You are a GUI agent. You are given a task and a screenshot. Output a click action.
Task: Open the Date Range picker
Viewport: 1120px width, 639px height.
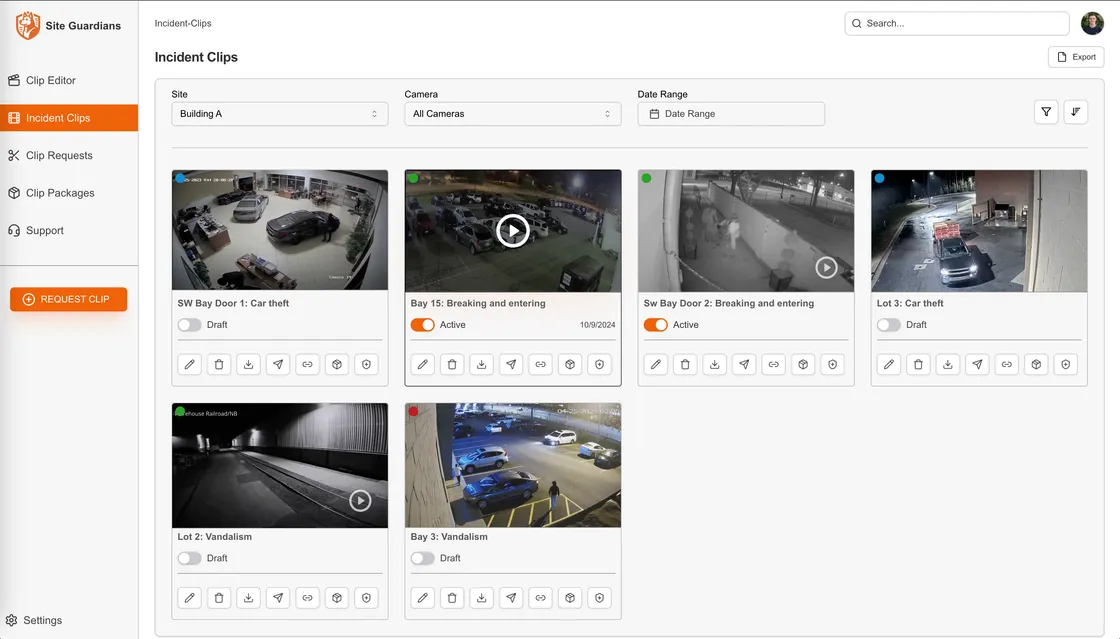(731, 114)
